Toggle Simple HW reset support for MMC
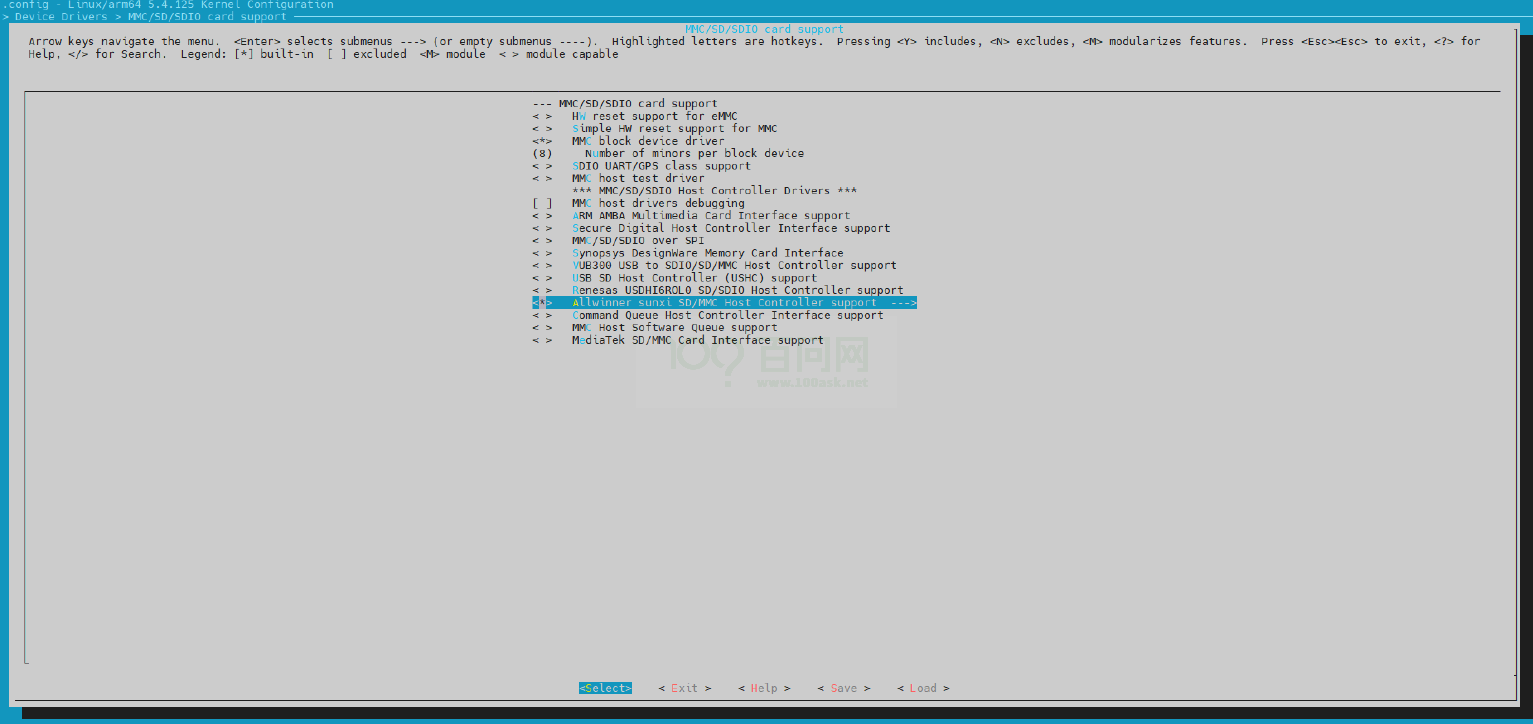The width and height of the screenshot is (1533, 724). click(655, 128)
